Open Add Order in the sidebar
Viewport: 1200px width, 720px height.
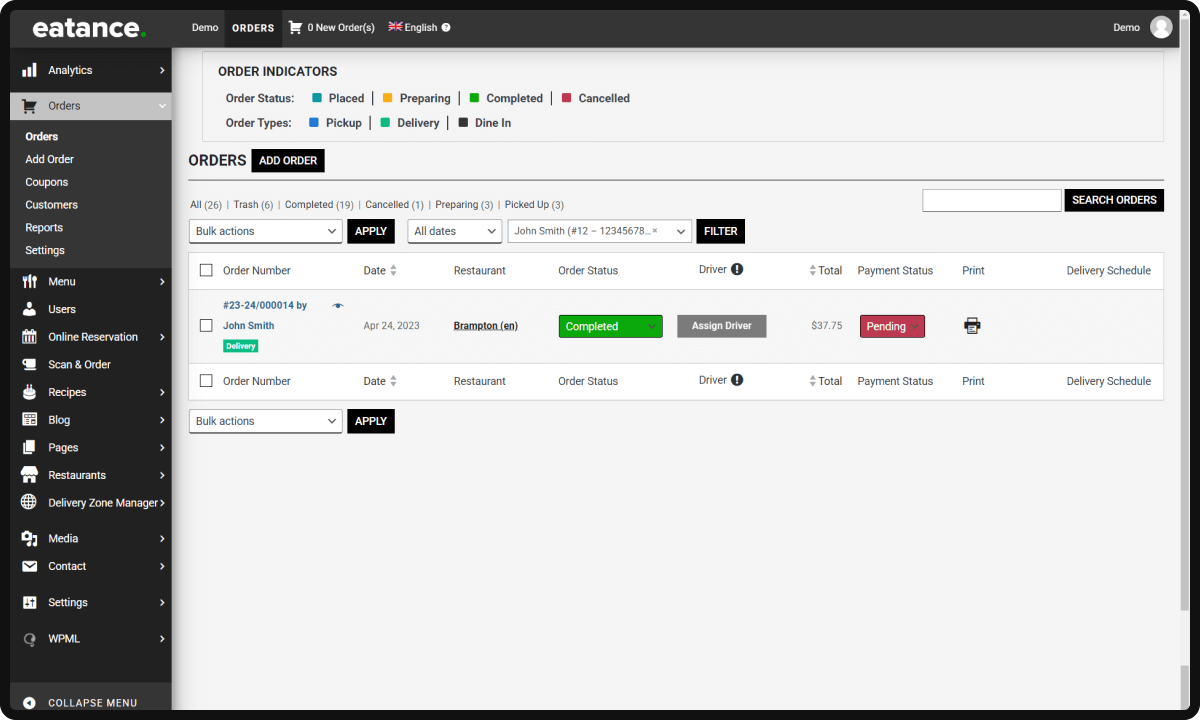pyautogui.click(x=50, y=159)
